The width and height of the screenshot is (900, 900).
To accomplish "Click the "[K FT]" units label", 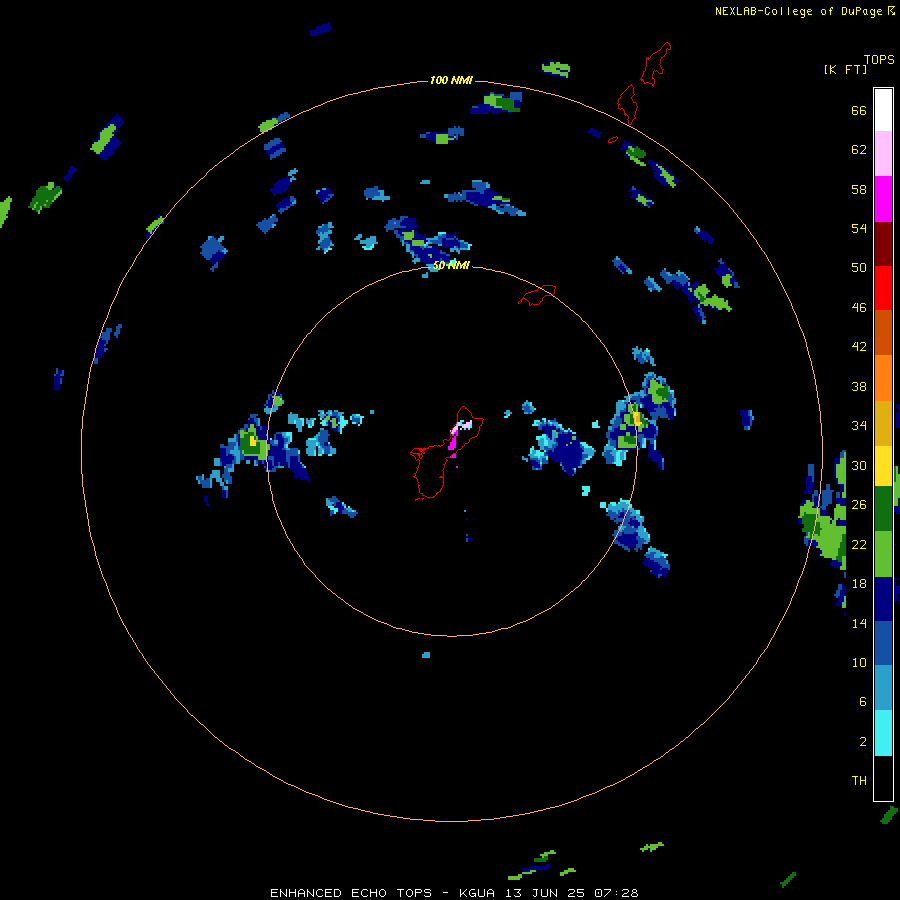I will pyautogui.click(x=845, y=69).
